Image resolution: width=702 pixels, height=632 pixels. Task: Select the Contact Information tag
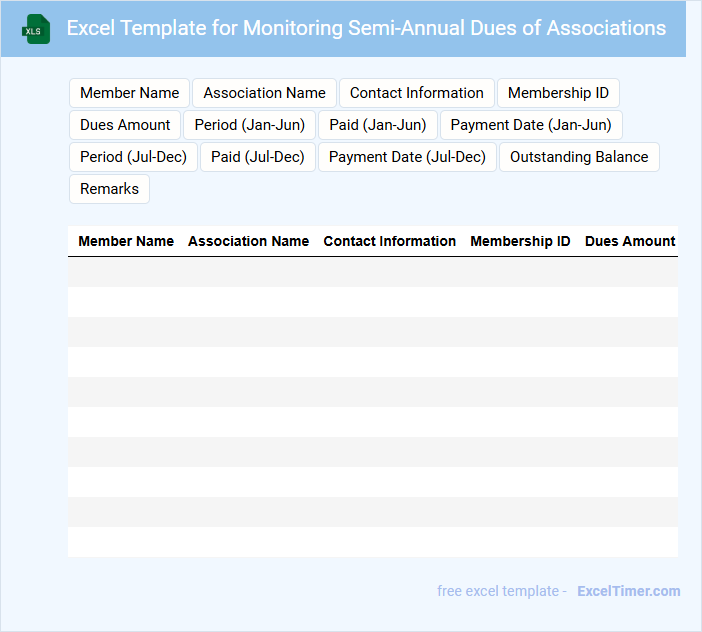pos(416,93)
